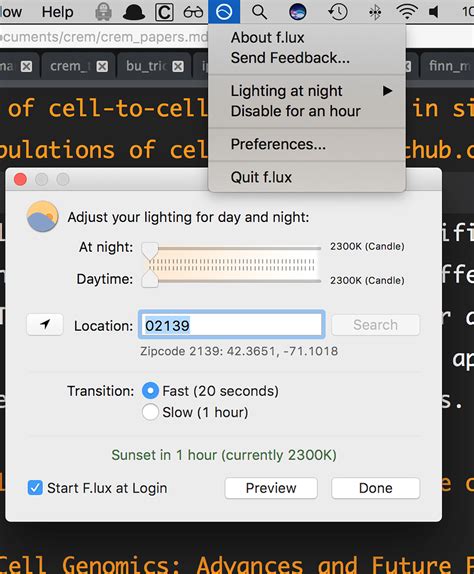Screen dimensions: 474x574
Task: Open the Wi-Fi status menu
Action: pos(407,12)
